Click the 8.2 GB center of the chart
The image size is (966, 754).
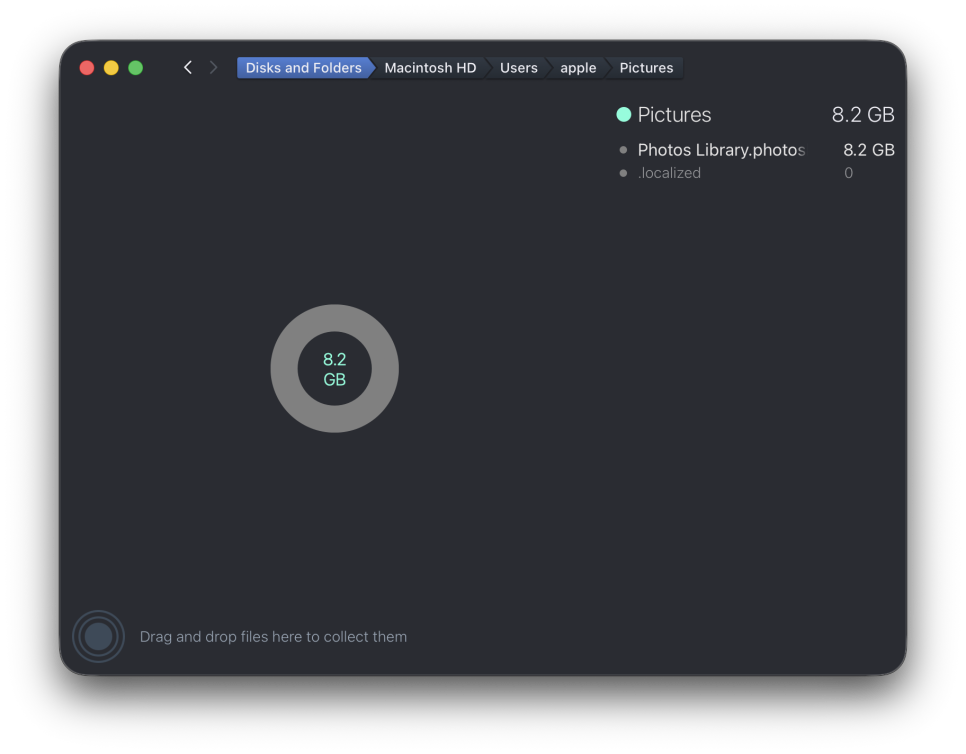335,369
